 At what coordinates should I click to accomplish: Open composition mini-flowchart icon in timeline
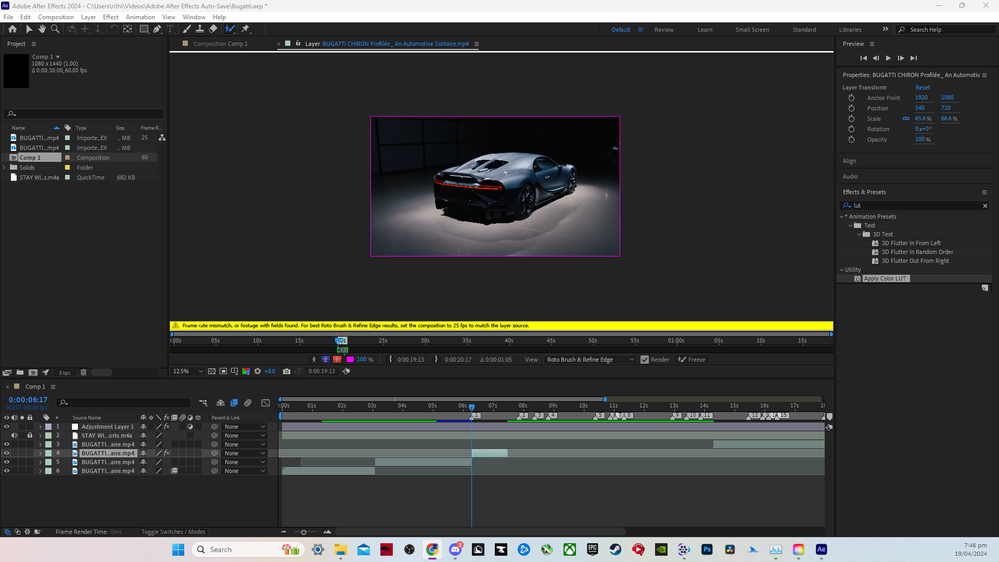(203, 403)
